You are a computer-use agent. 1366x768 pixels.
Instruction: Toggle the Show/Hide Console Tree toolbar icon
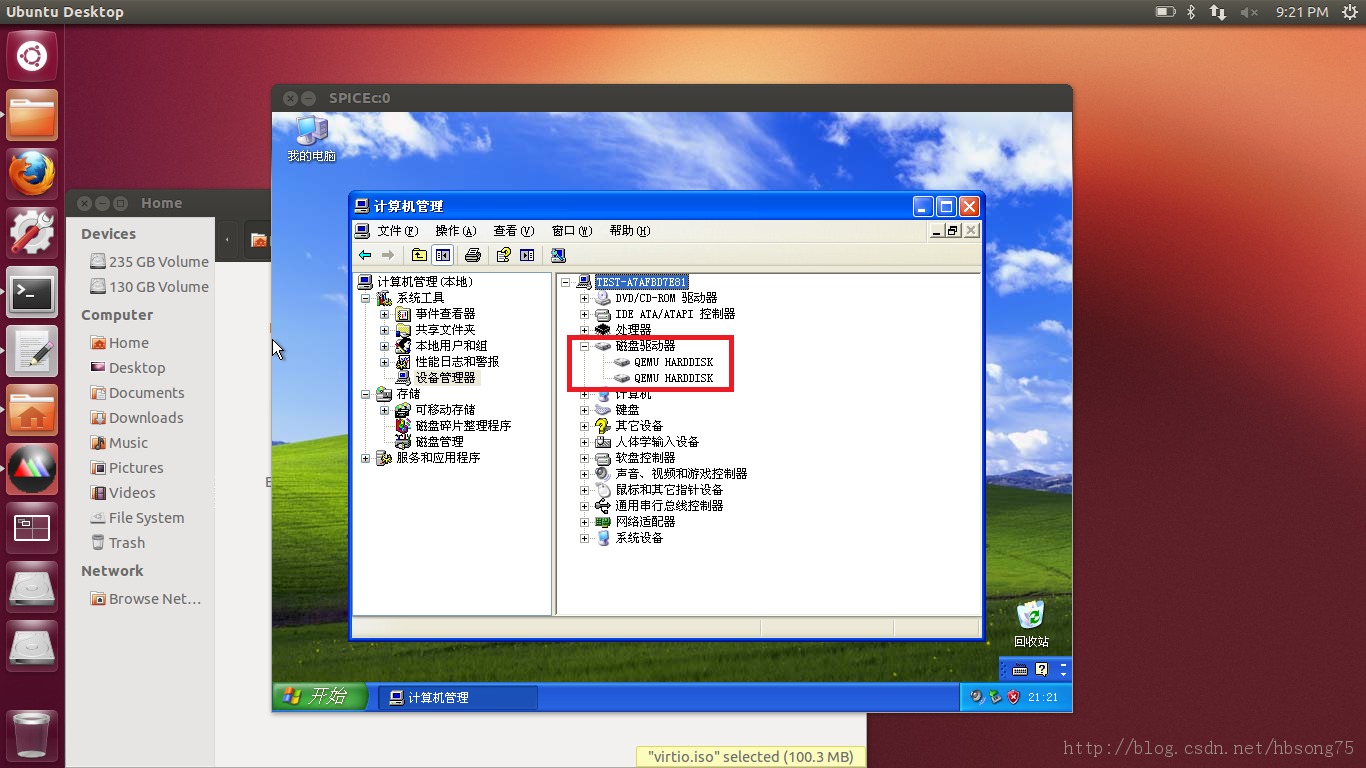442,255
